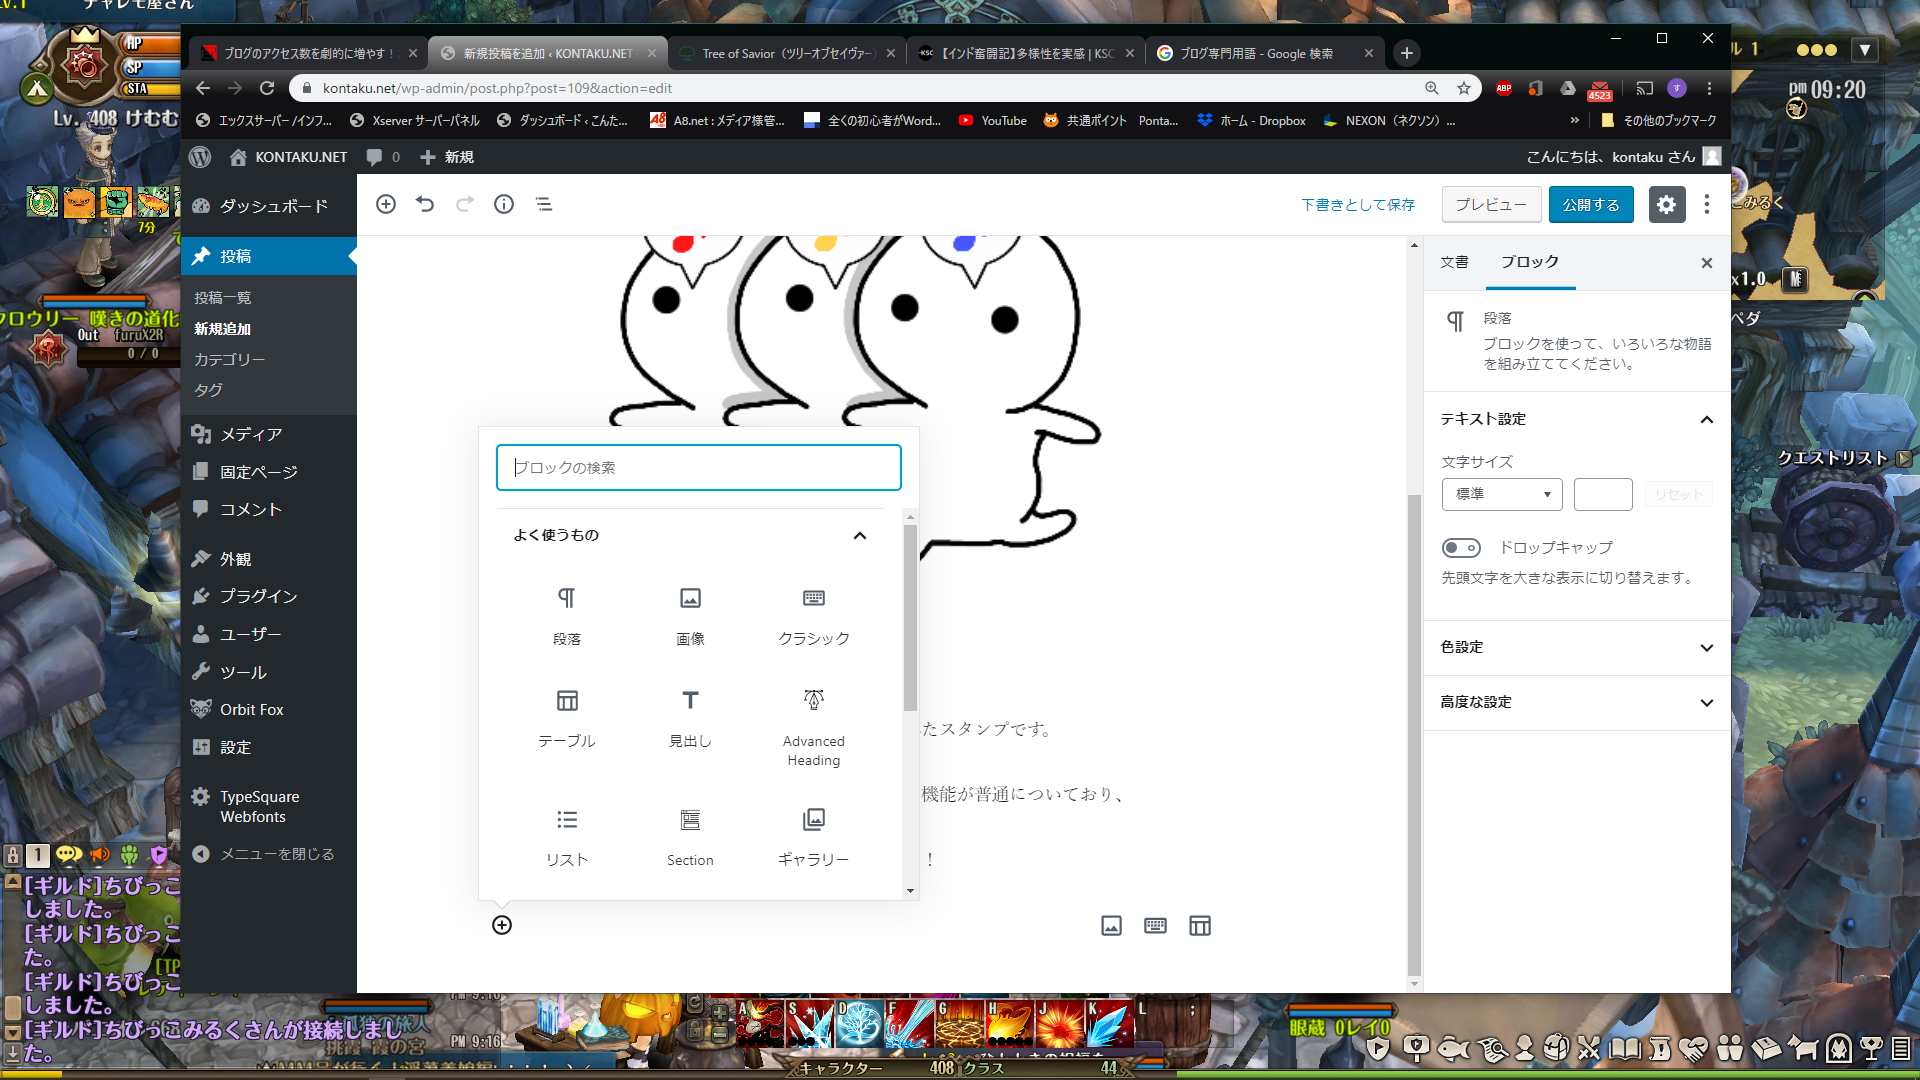Image resolution: width=1920 pixels, height=1080 pixels.
Task: Click the WordPress logo in admin bar
Action: pyautogui.click(x=200, y=157)
